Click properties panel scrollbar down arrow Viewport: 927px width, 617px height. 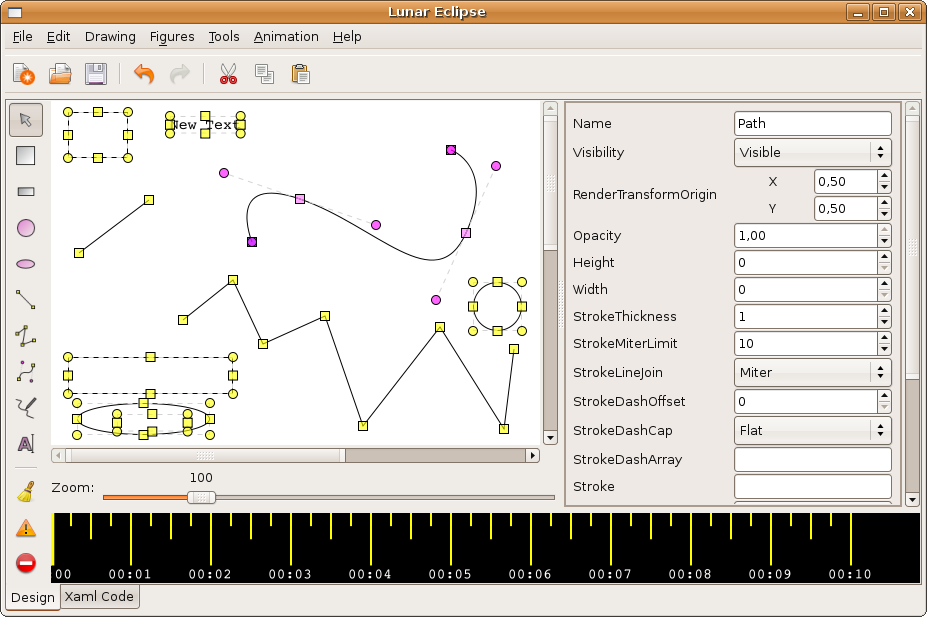tap(912, 500)
